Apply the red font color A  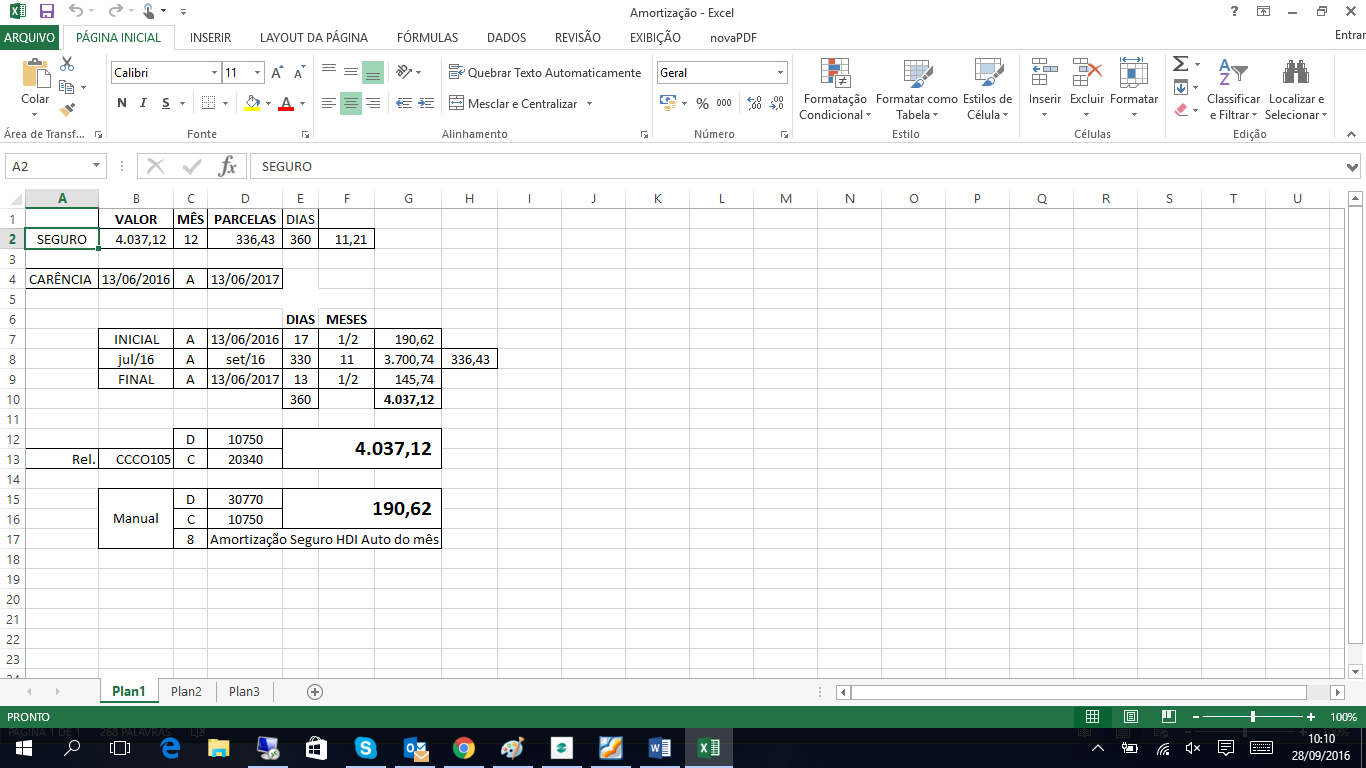pyautogui.click(x=286, y=103)
